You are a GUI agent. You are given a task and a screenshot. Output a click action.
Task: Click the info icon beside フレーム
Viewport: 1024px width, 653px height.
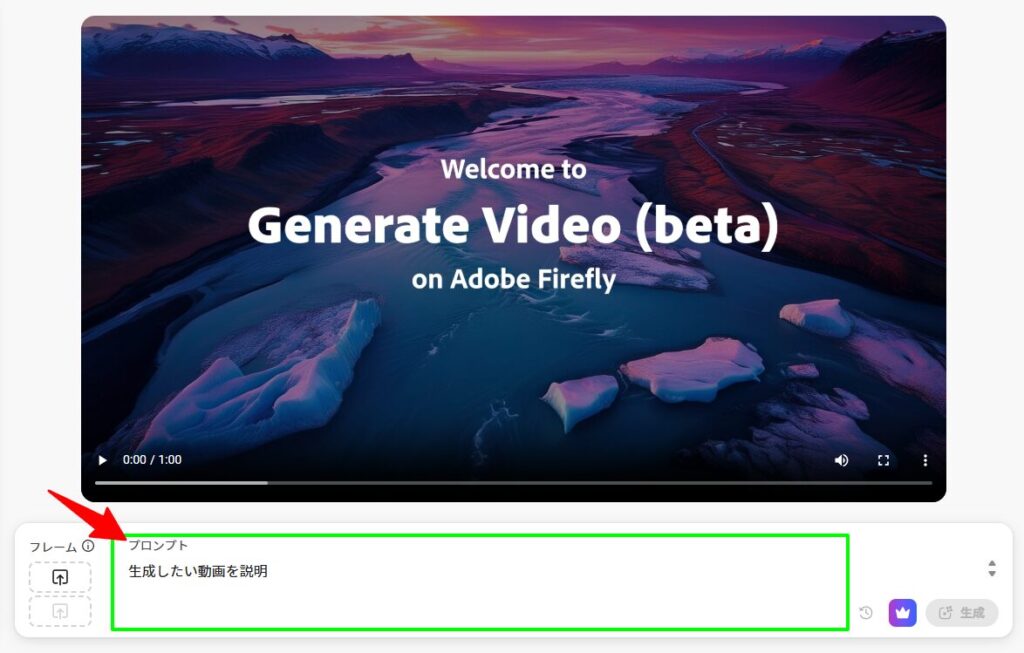point(88,546)
